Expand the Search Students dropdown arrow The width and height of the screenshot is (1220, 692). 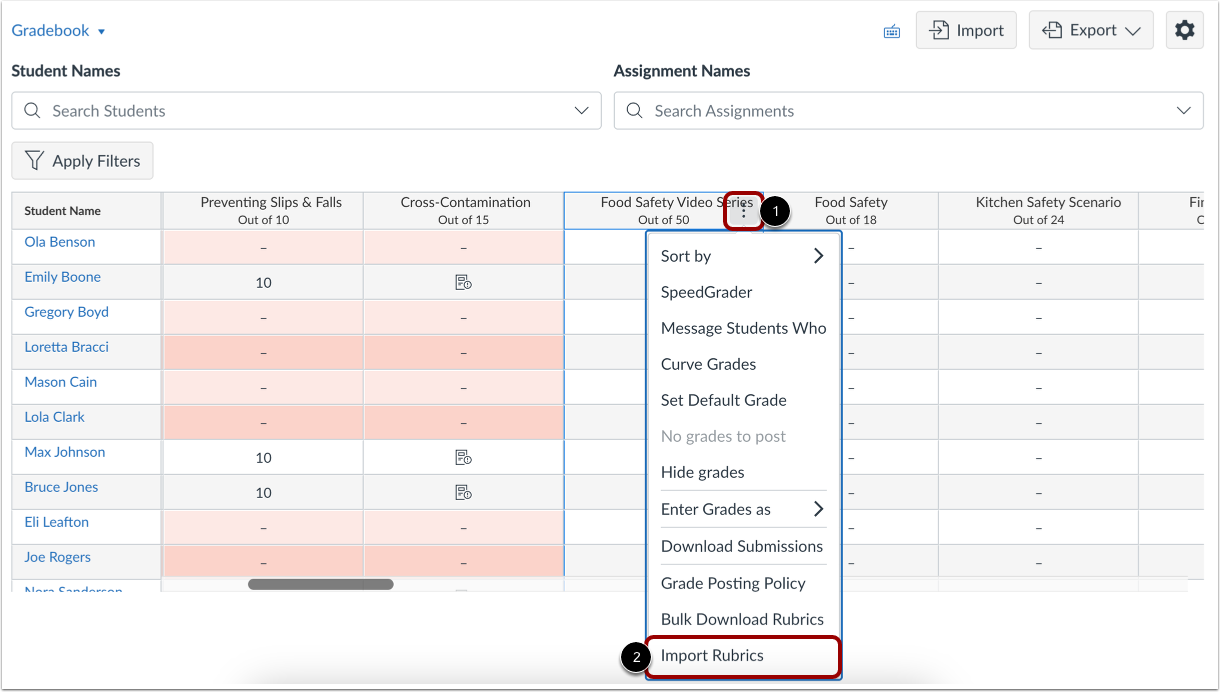tap(582, 111)
